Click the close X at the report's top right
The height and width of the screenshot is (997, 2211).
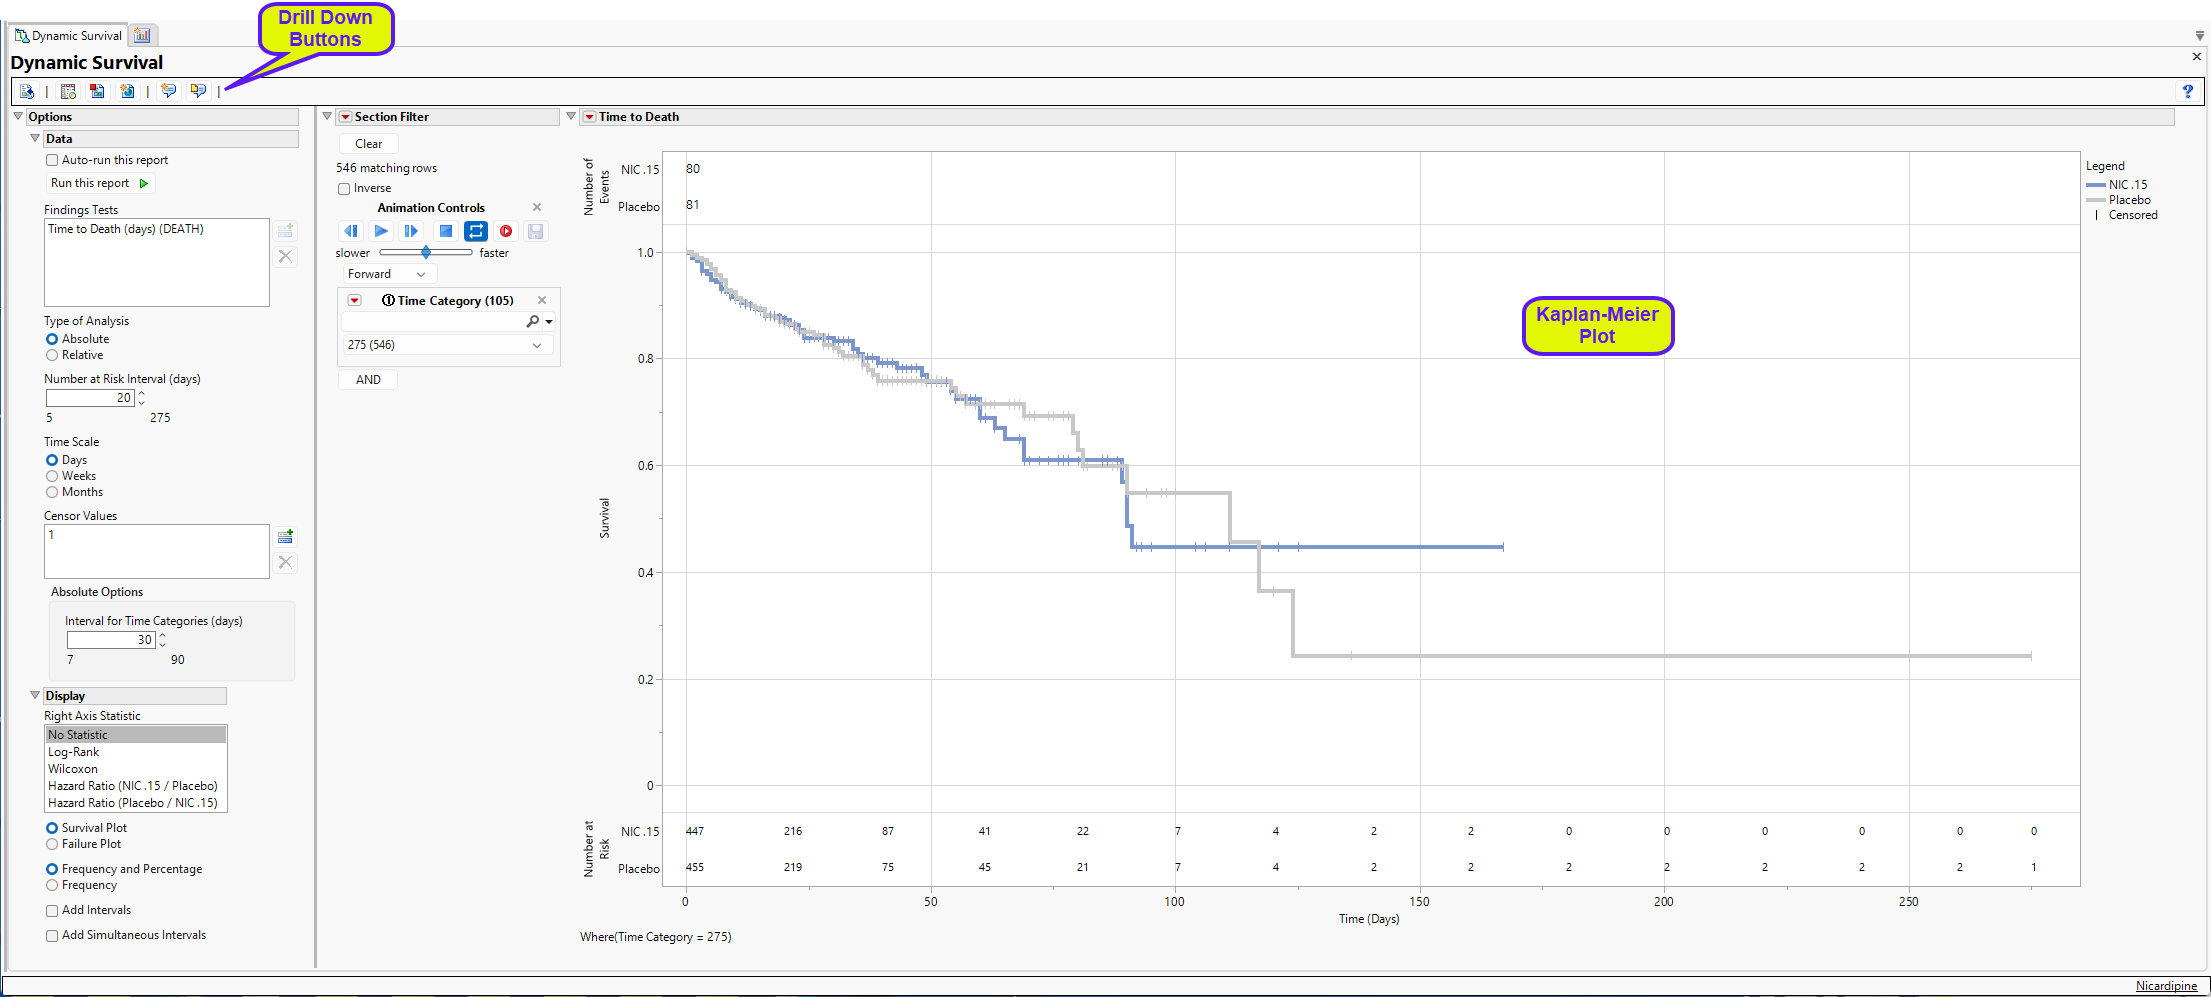[2197, 56]
